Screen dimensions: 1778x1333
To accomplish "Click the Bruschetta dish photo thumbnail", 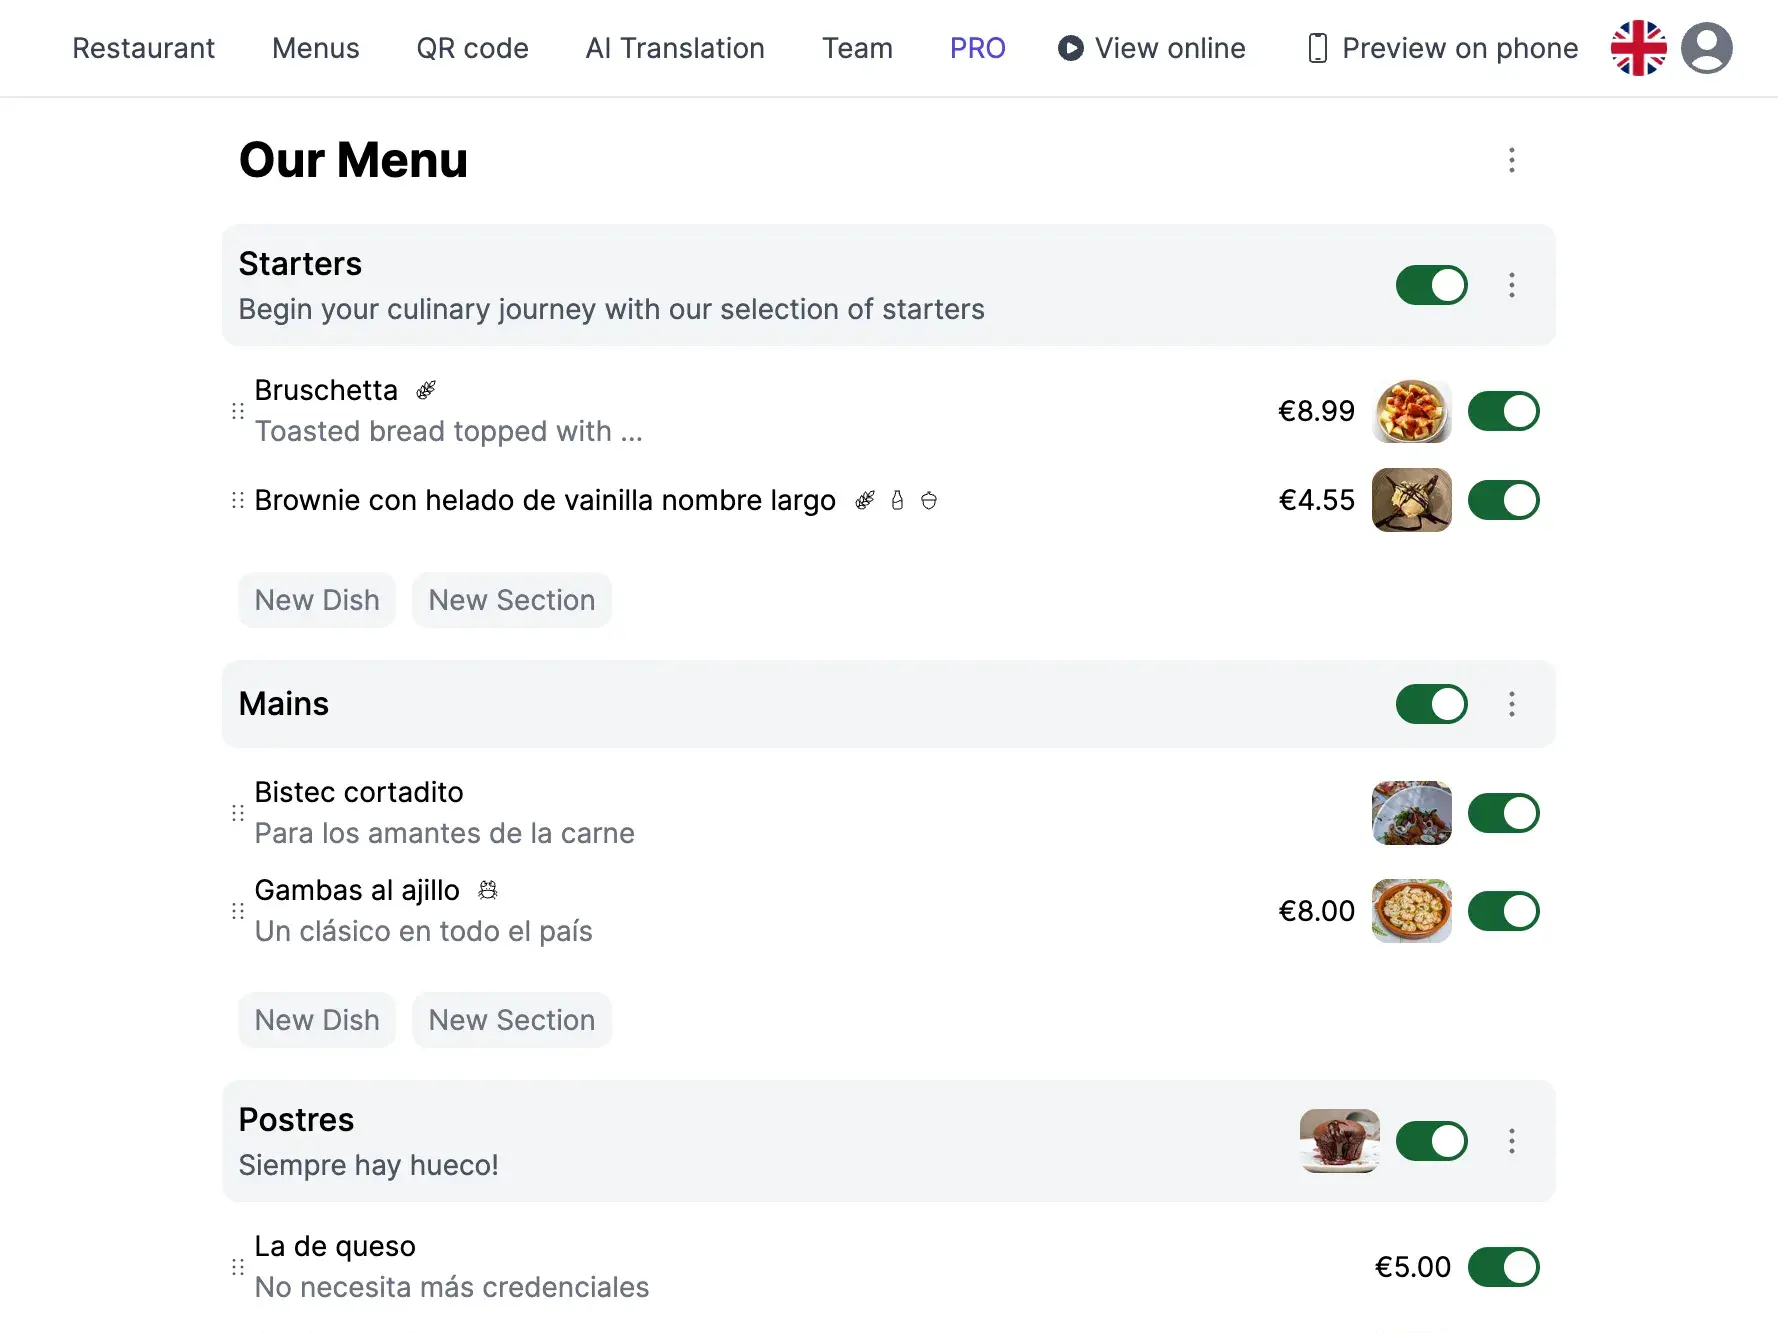I will pyautogui.click(x=1412, y=410).
